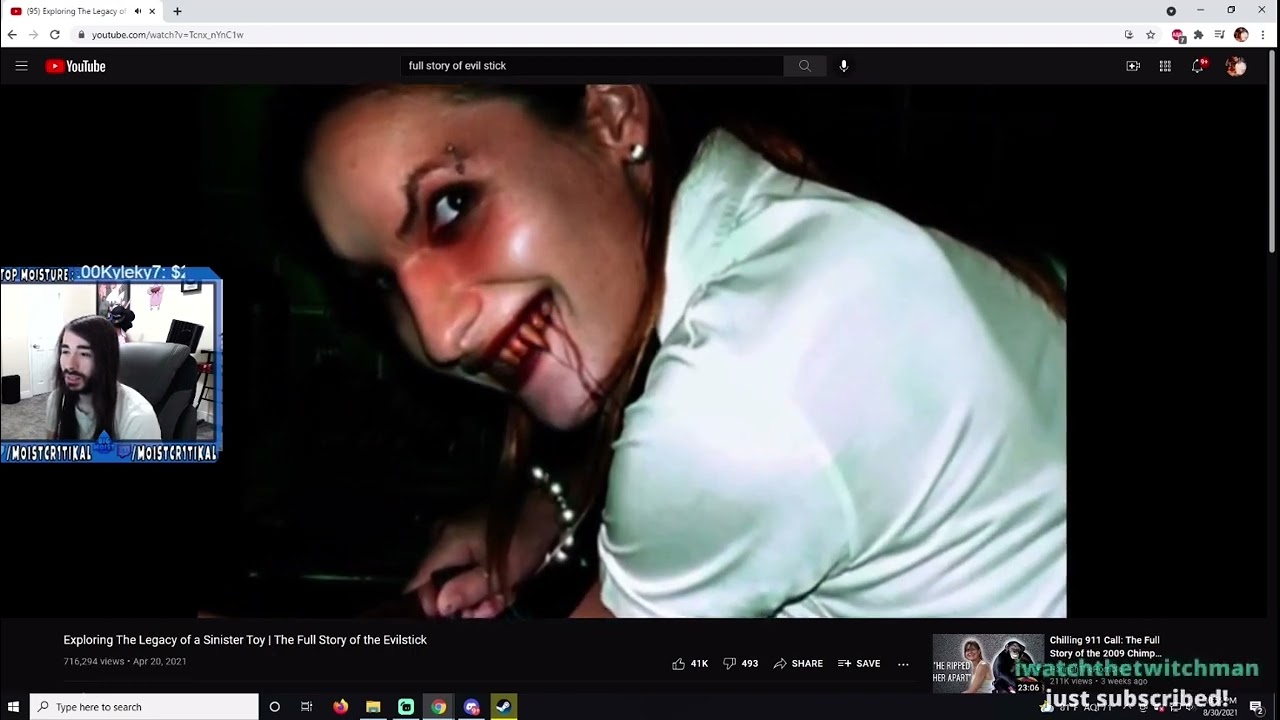Go to the YouTube home logo
Image resolution: width=1280 pixels, height=720 pixels.
pyautogui.click(x=76, y=66)
